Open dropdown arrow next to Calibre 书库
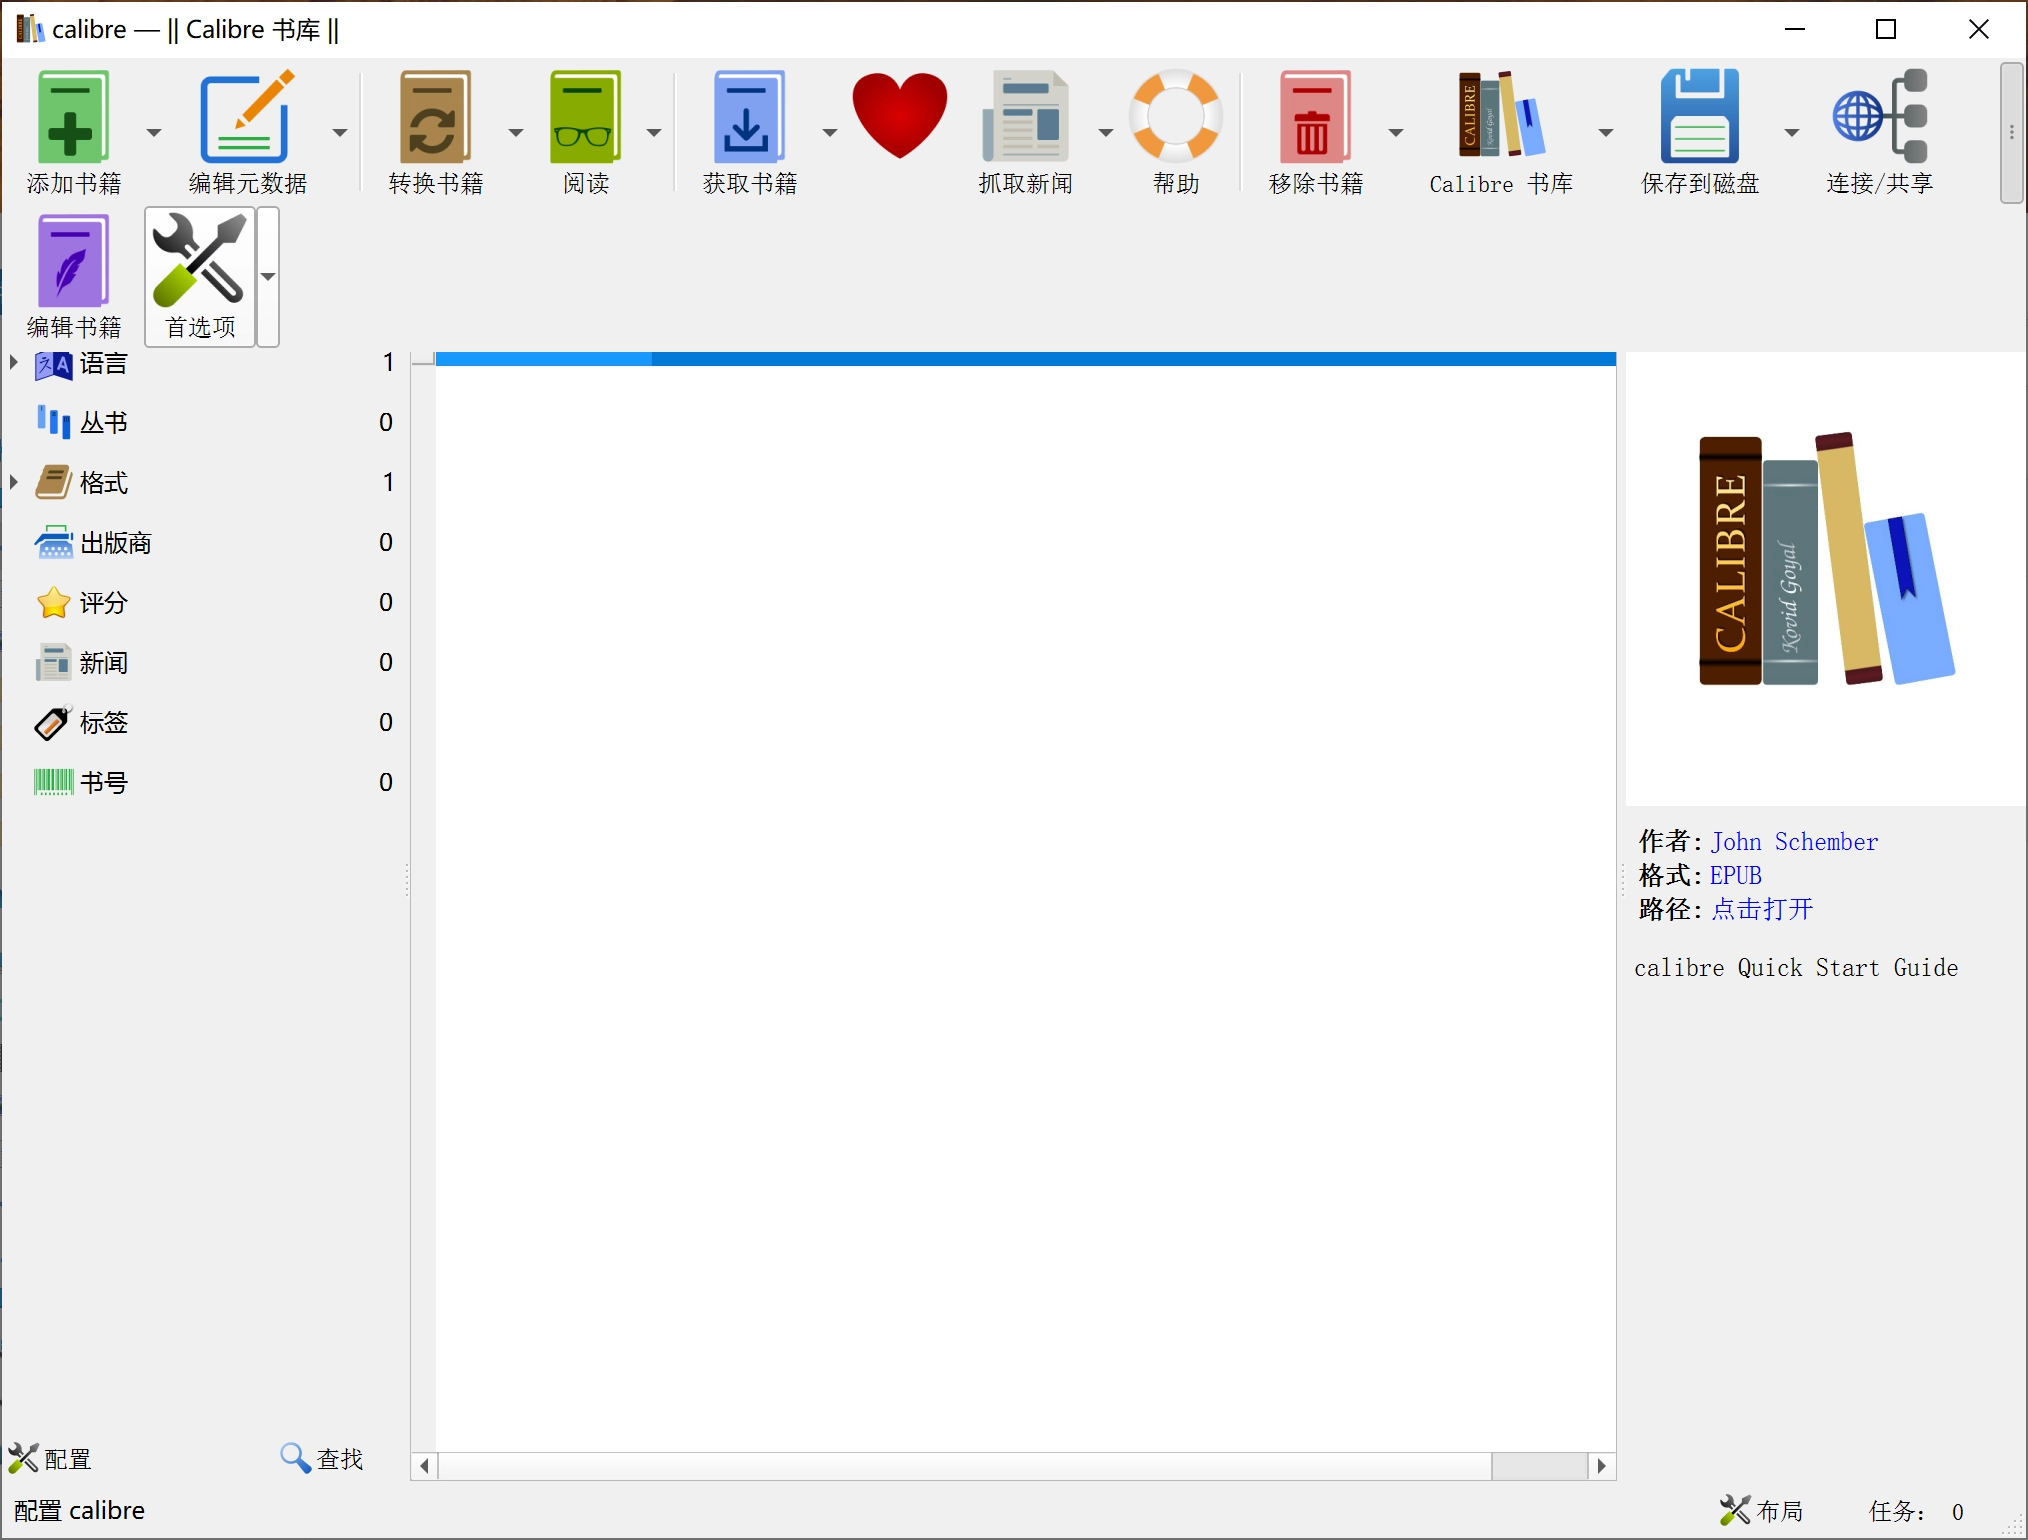This screenshot has width=2028, height=1540. (x=1606, y=132)
